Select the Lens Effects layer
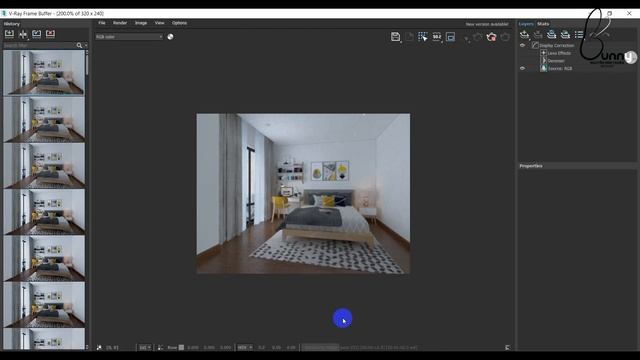This screenshot has height=360, width=640. (559, 53)
